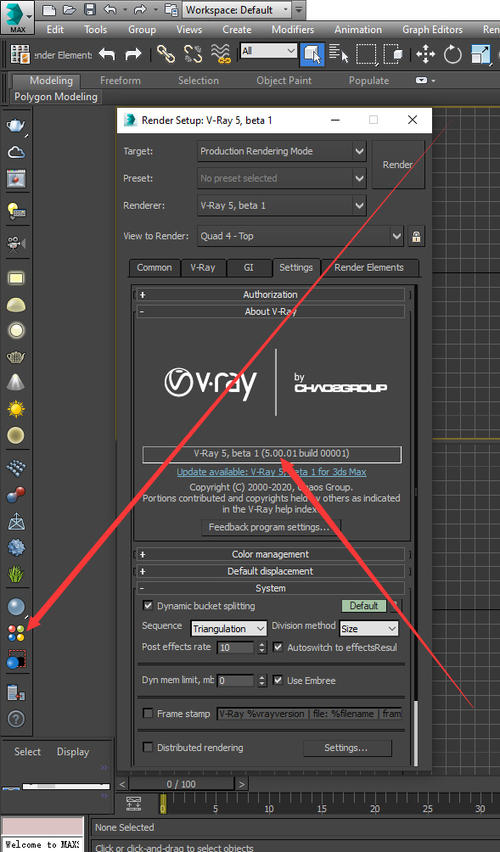The height and width of the screenshot is (852, 500).
Task: Open the Sequence Triangulation dropdown
Action: [229, 629]
